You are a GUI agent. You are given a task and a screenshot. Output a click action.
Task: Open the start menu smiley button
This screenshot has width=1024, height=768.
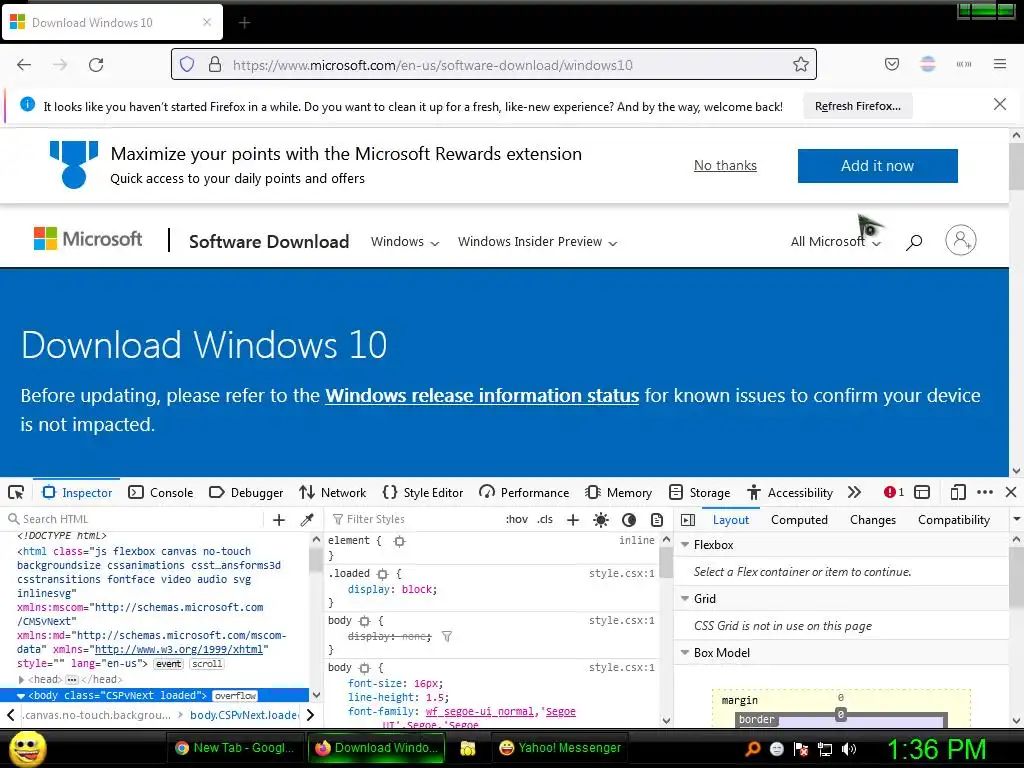(x=27, y=748)
